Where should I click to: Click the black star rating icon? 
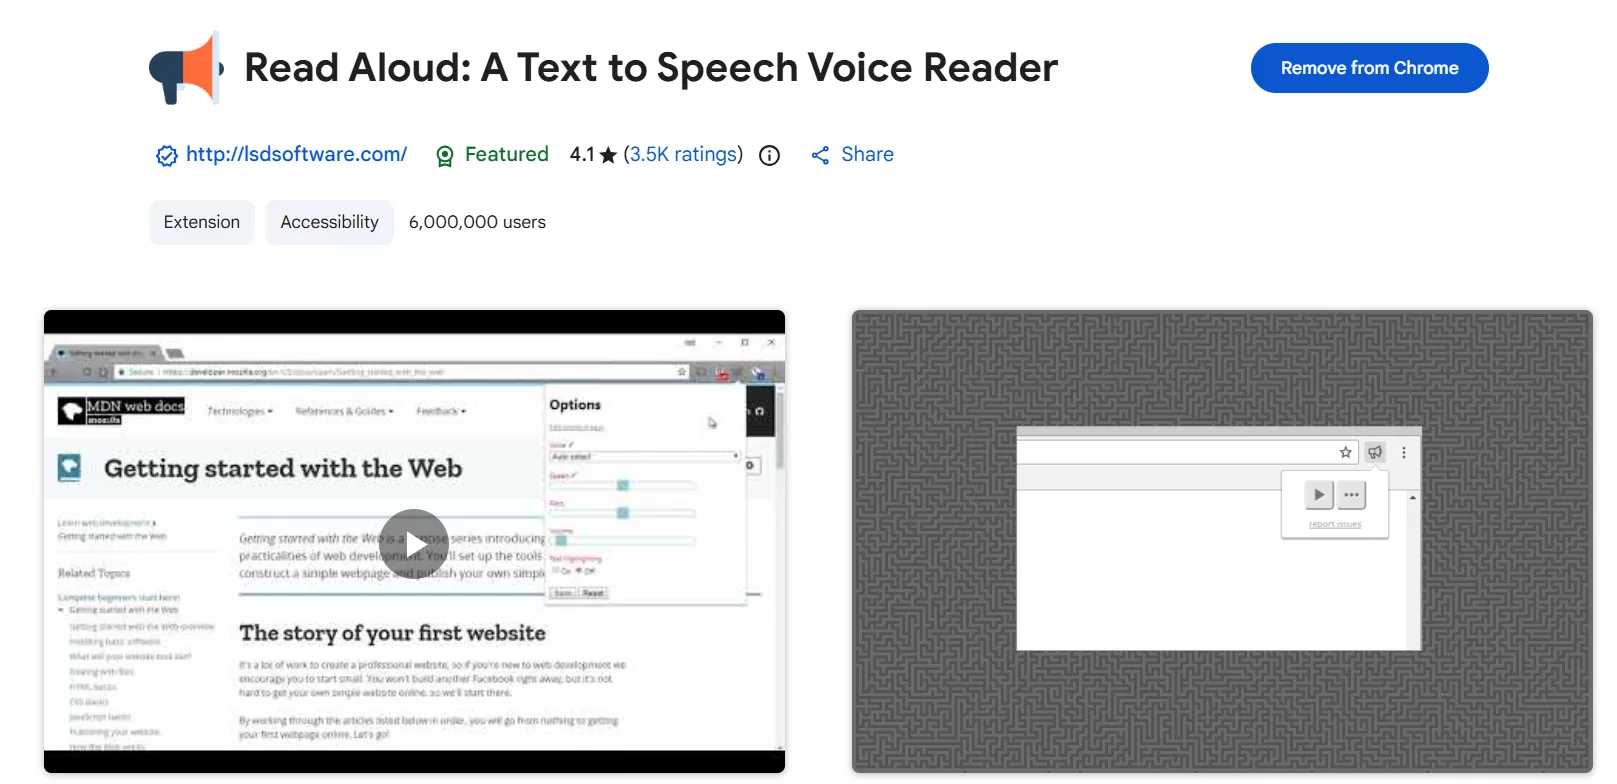(608, 155)
